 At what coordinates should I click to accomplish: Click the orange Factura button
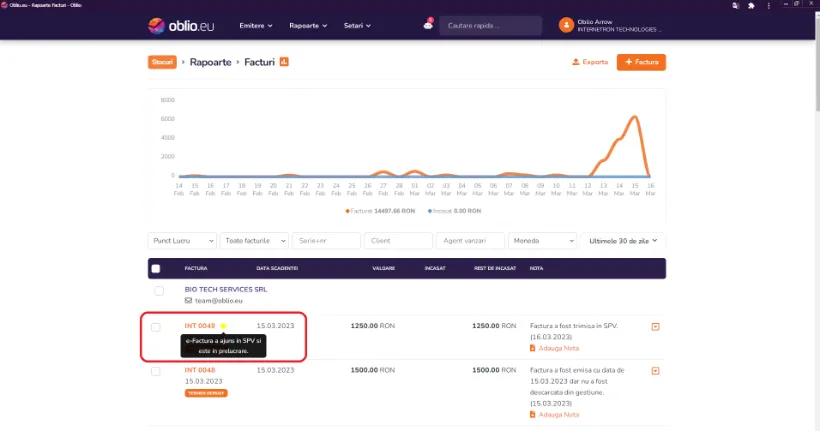[641, 62]
